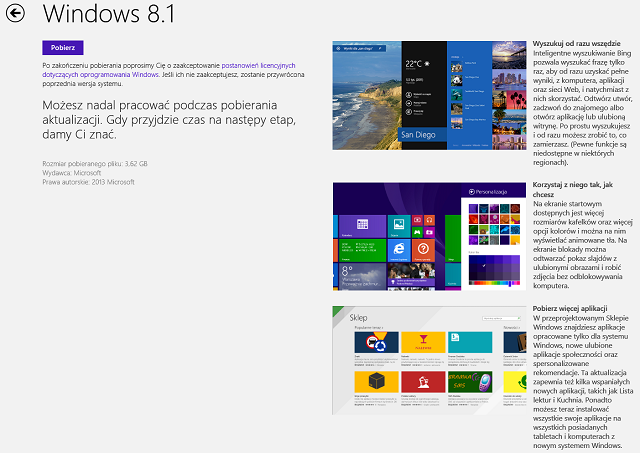Click the Internet Explorer tile icon
640x453 pixels.
pos(399,248)
